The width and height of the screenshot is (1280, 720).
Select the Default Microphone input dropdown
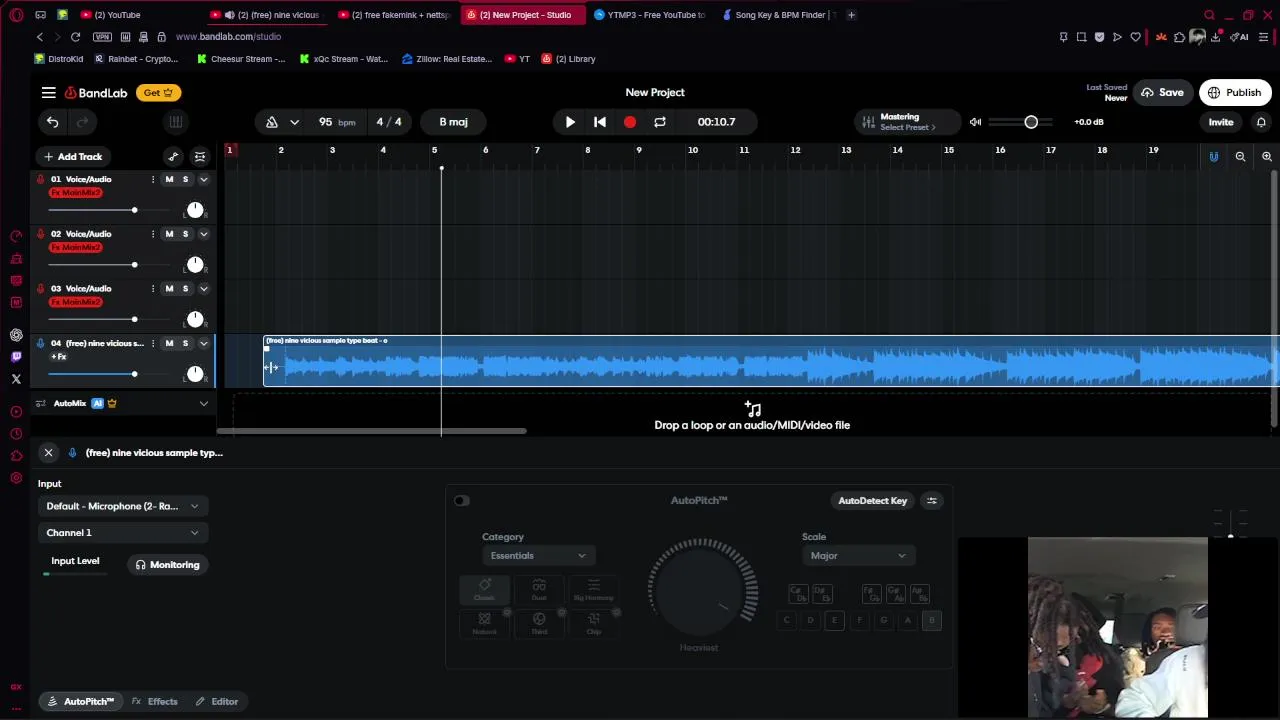tap(121, 506)
